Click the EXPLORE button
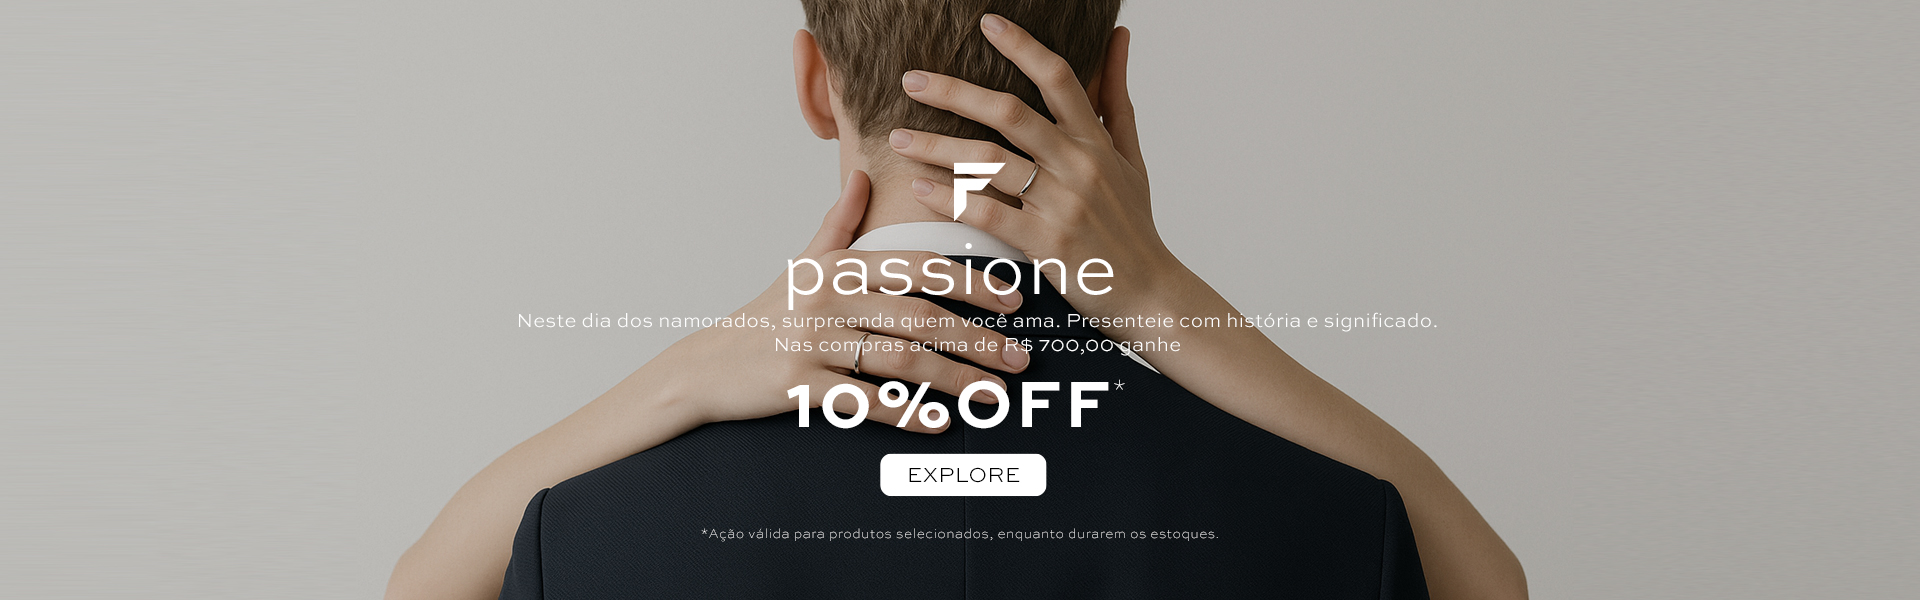Image resolution: width=1920 pixels, height=600 pixels. [x=963, y=475]
